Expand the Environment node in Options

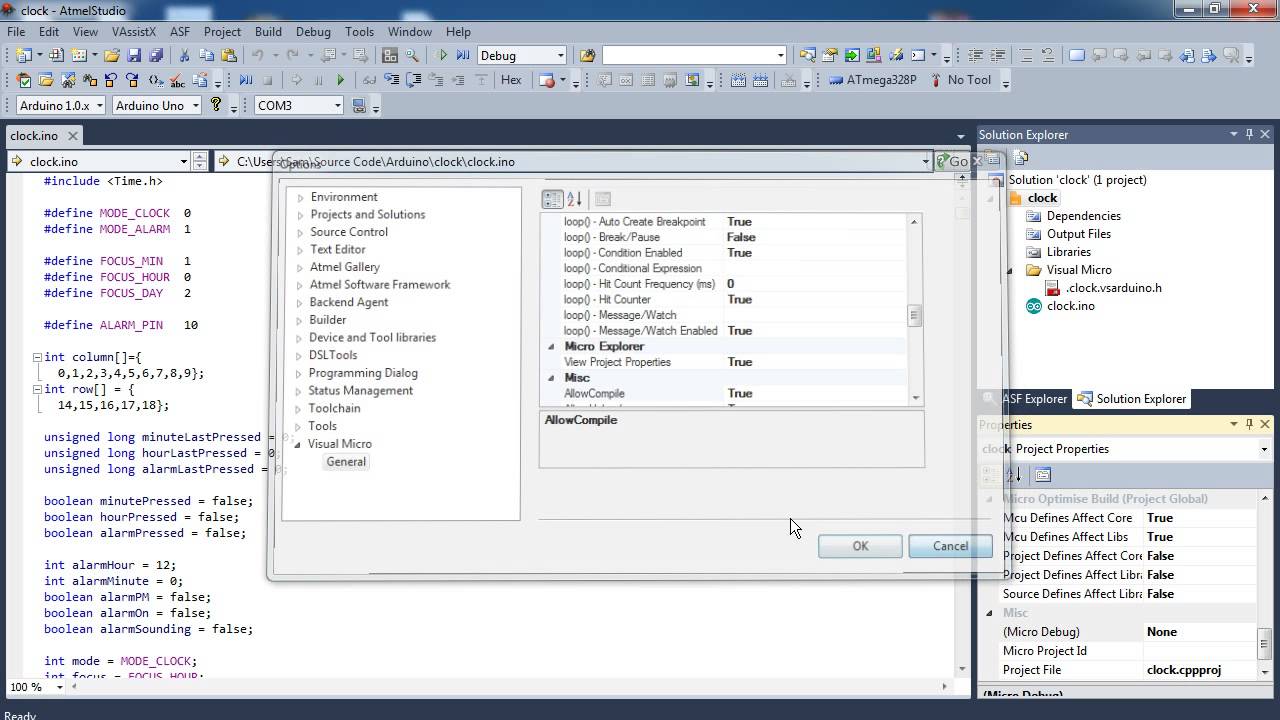[300, 198]
